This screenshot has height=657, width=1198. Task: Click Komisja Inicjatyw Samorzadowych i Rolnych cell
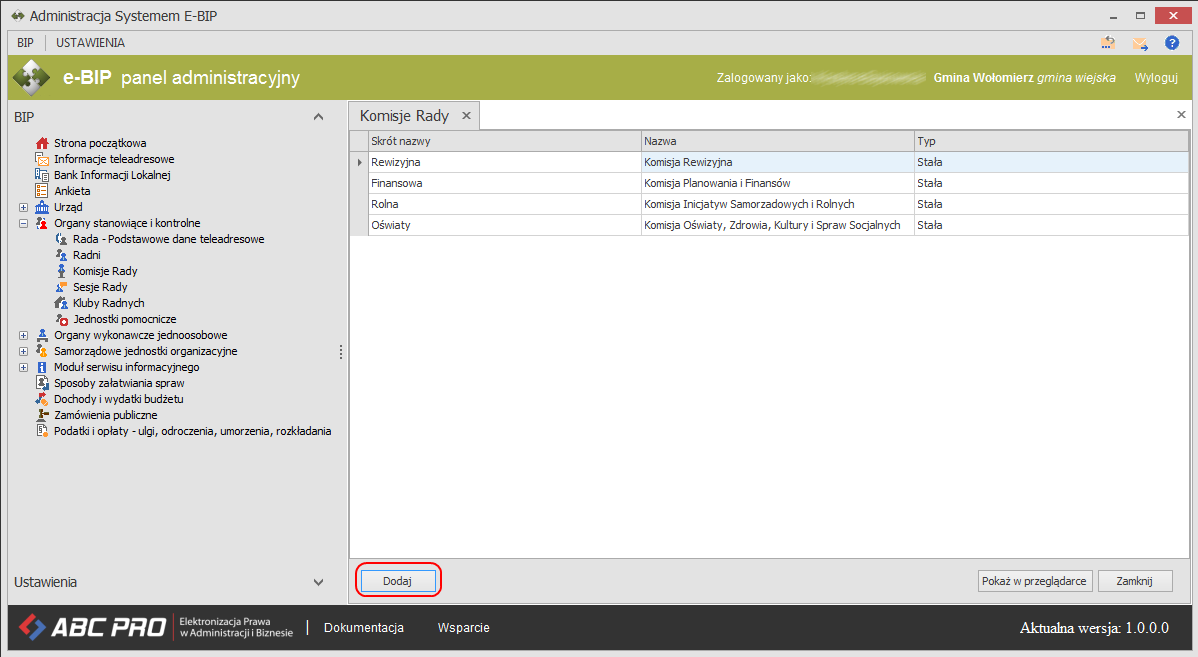pos(778,204)
